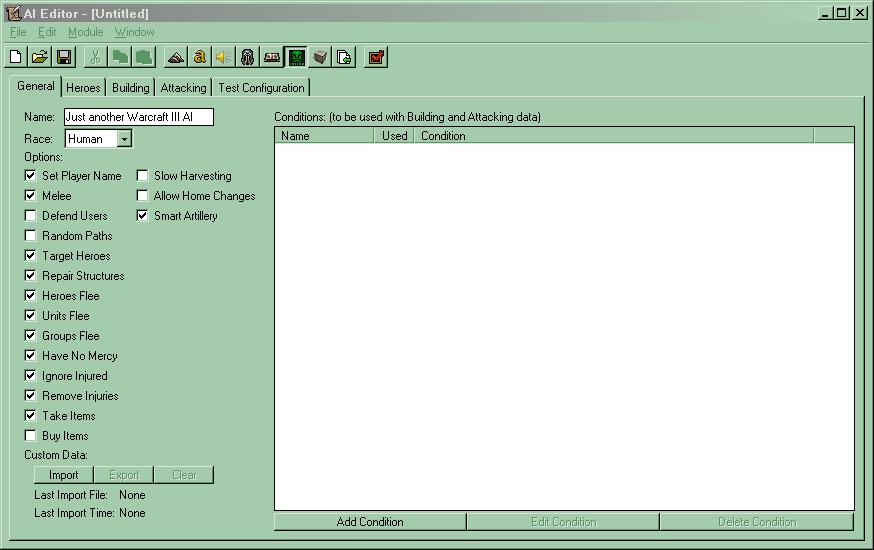This screenshot has height=550, width=874.
Task: Click the Paste toolbar icon
Action: pyautogui.click(x=144, y=57)
